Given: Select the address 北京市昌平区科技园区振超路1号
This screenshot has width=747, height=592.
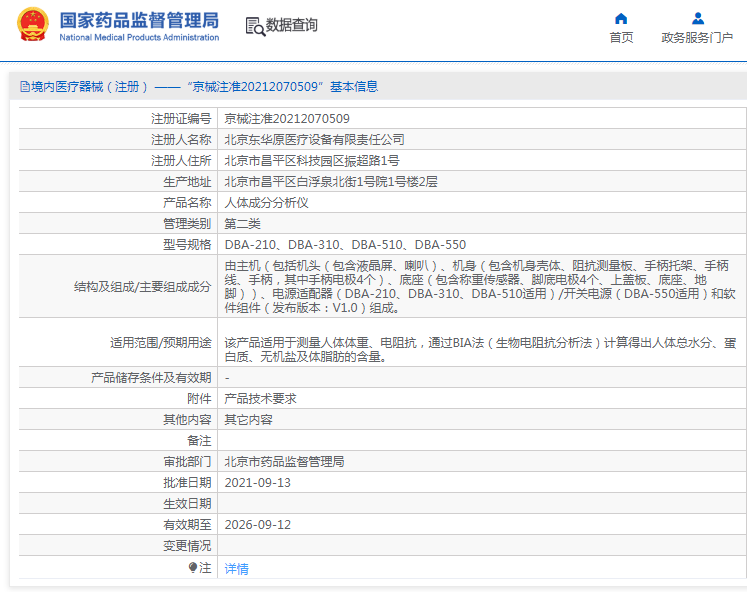Looking at the screenshot, I should pyautogui.click(x=312, y=161).
